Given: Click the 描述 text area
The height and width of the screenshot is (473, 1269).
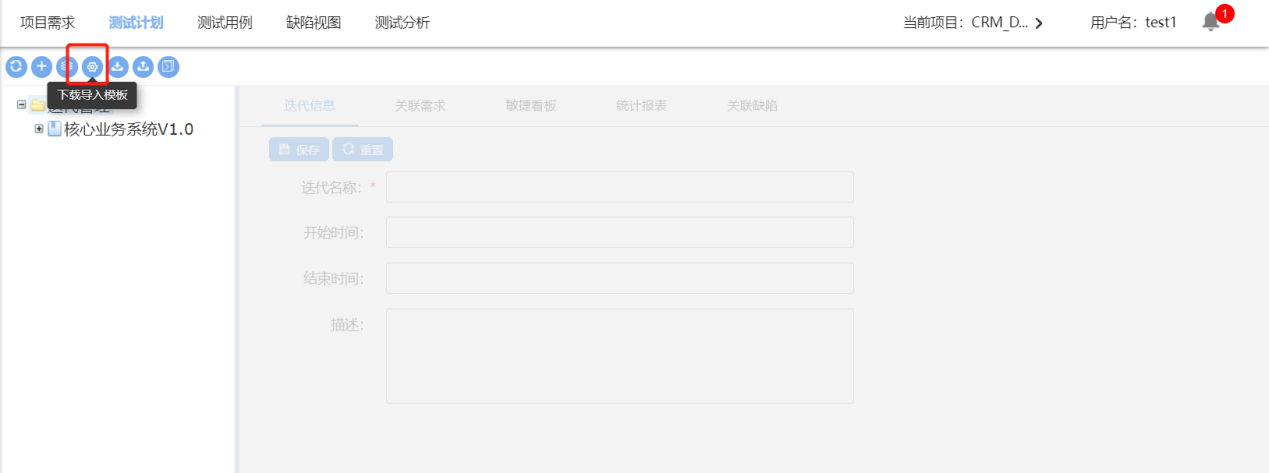Looking at the screenshot, I should [x=620, y=356].
